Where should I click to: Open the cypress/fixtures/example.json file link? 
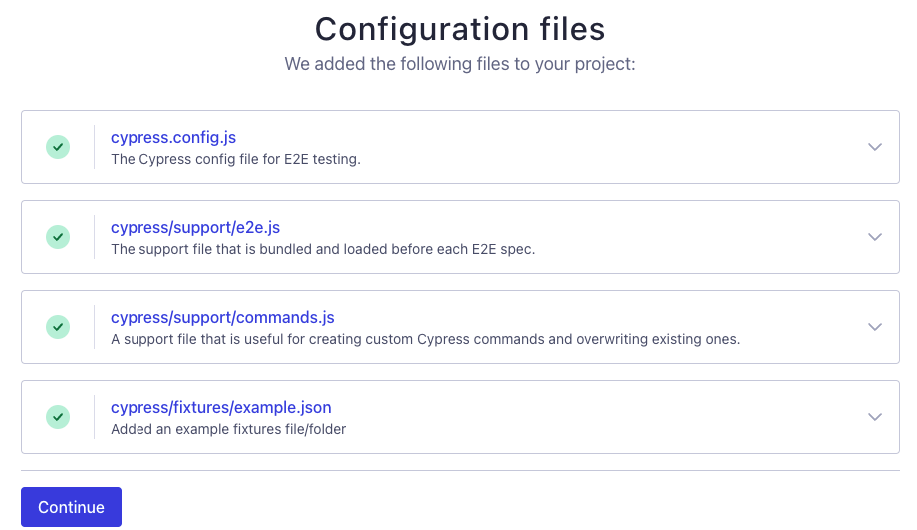pyautogui.click(x=221, y=408)
